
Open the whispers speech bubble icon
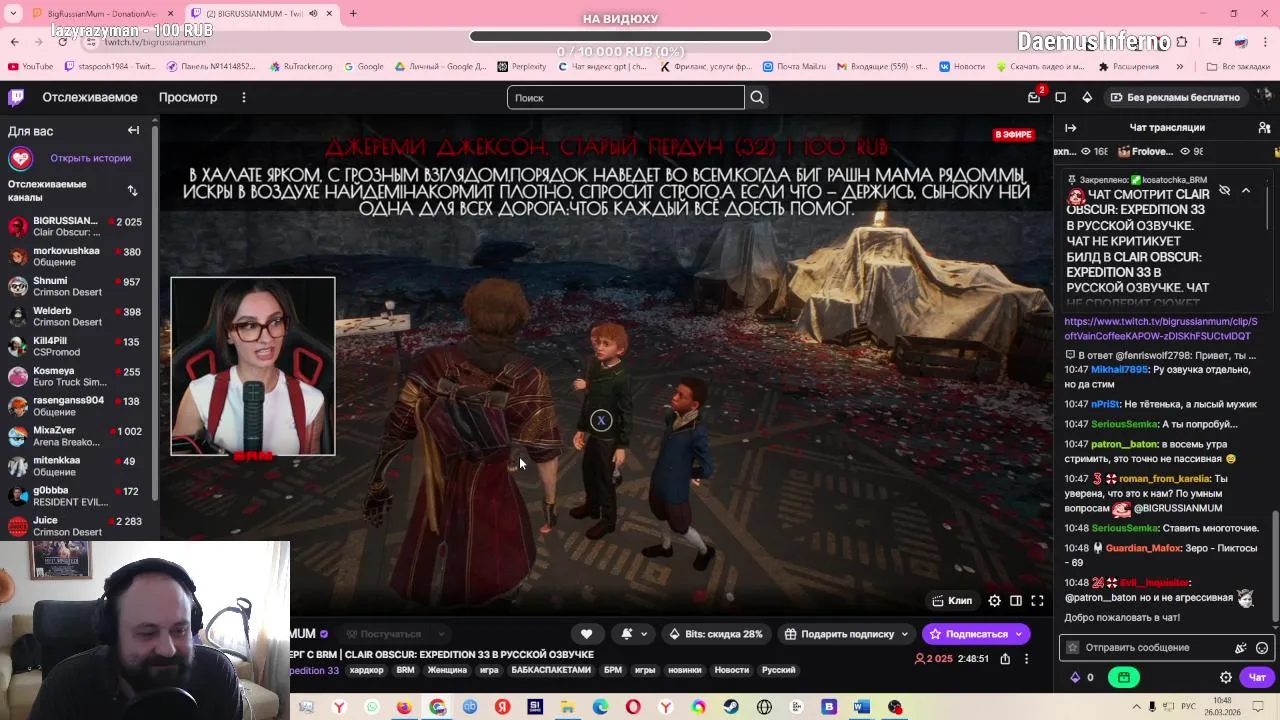coord(1060,97)
